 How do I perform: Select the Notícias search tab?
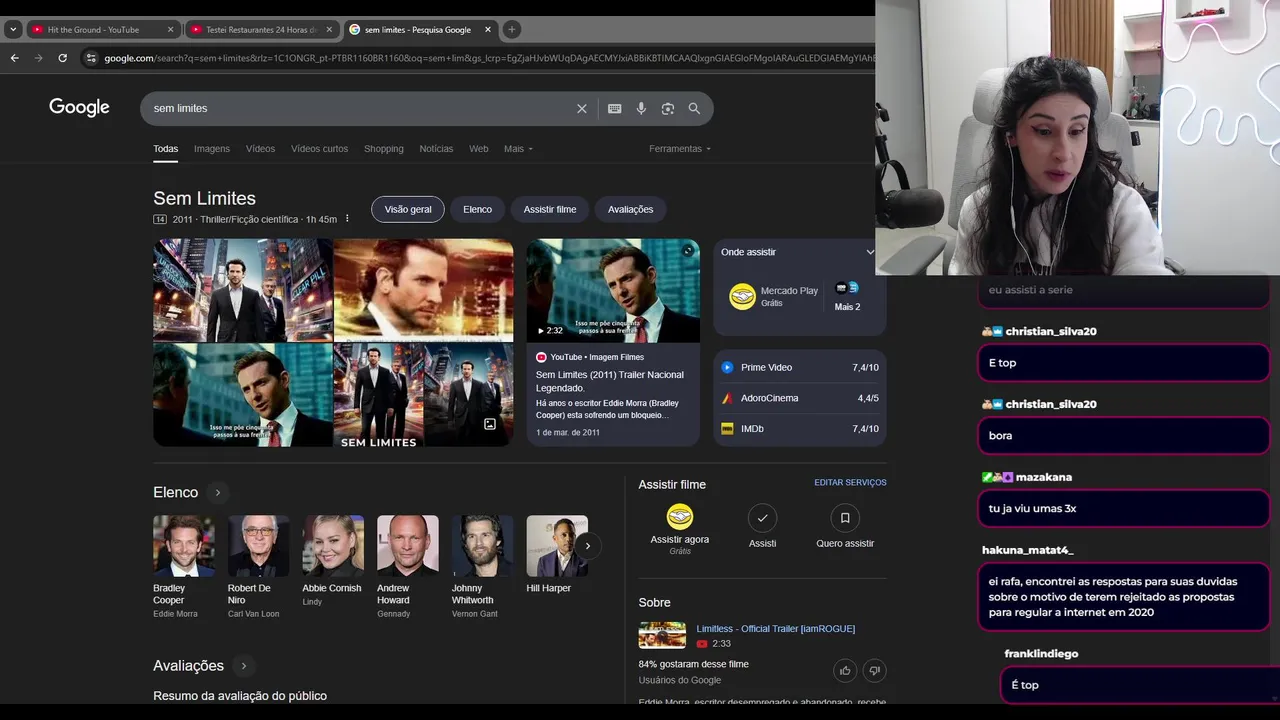point(436,149)
